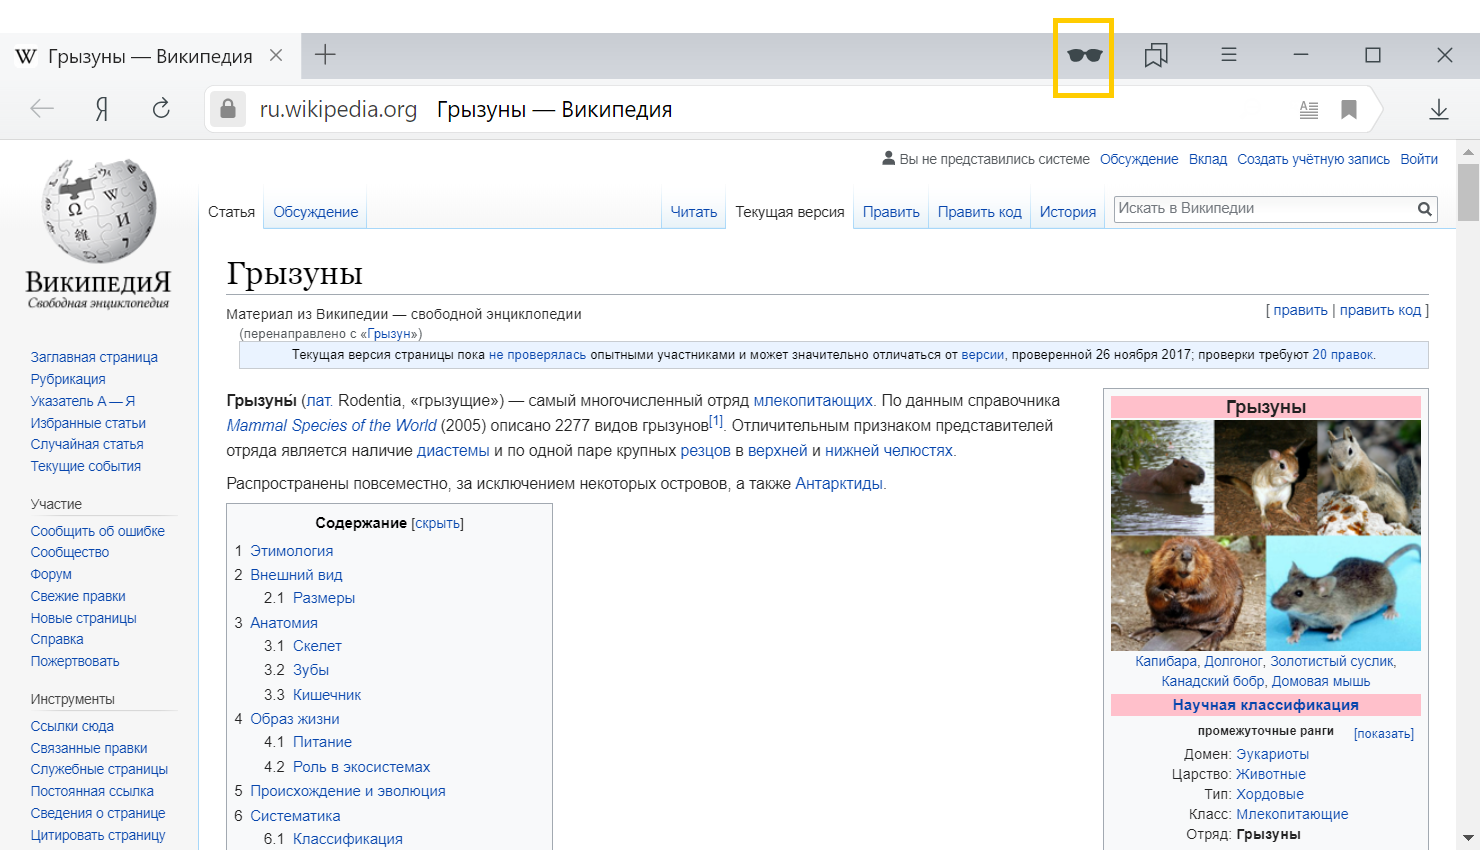Viewport: 1480px width, 850px height.
Task: View site security lock icon
Action: pyautogui.click(x=228, y=109)
